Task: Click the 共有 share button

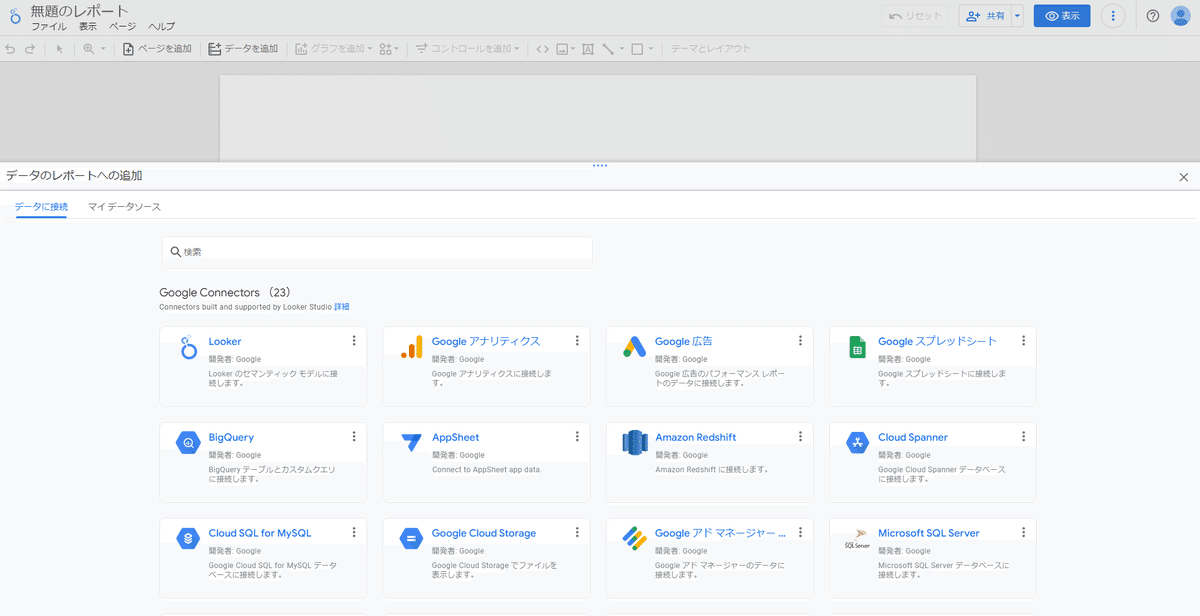Action: coord(985,16)
